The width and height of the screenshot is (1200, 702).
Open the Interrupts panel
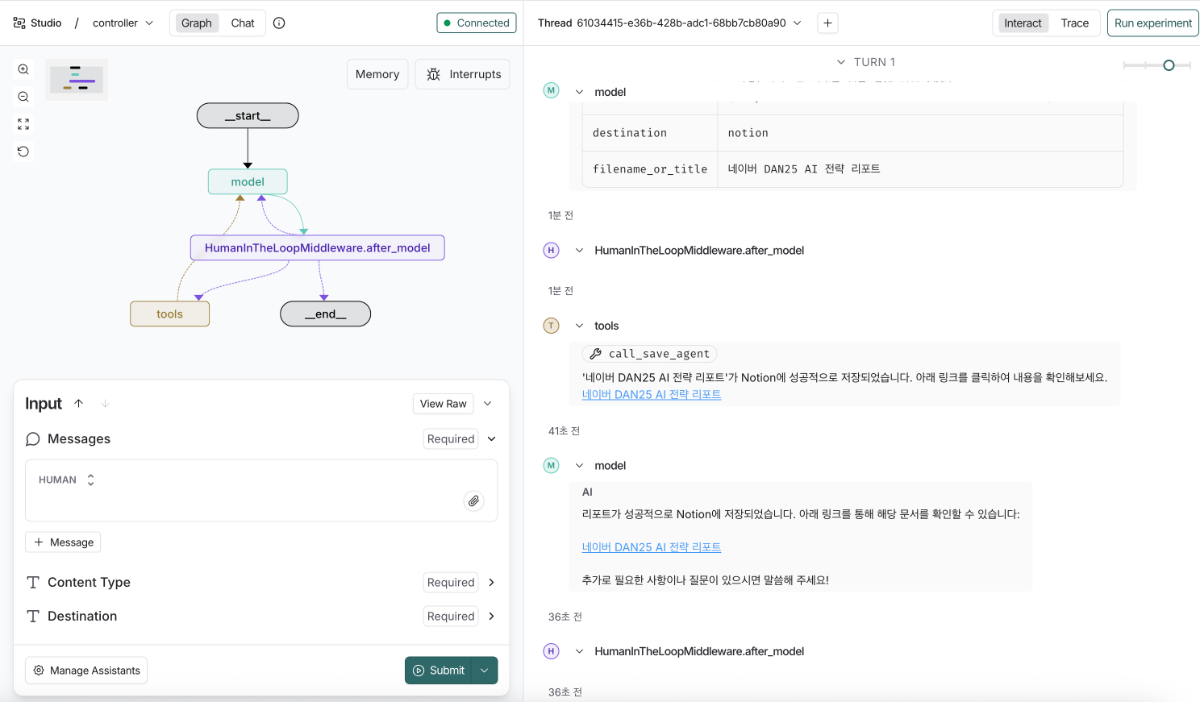coord(463,74)
